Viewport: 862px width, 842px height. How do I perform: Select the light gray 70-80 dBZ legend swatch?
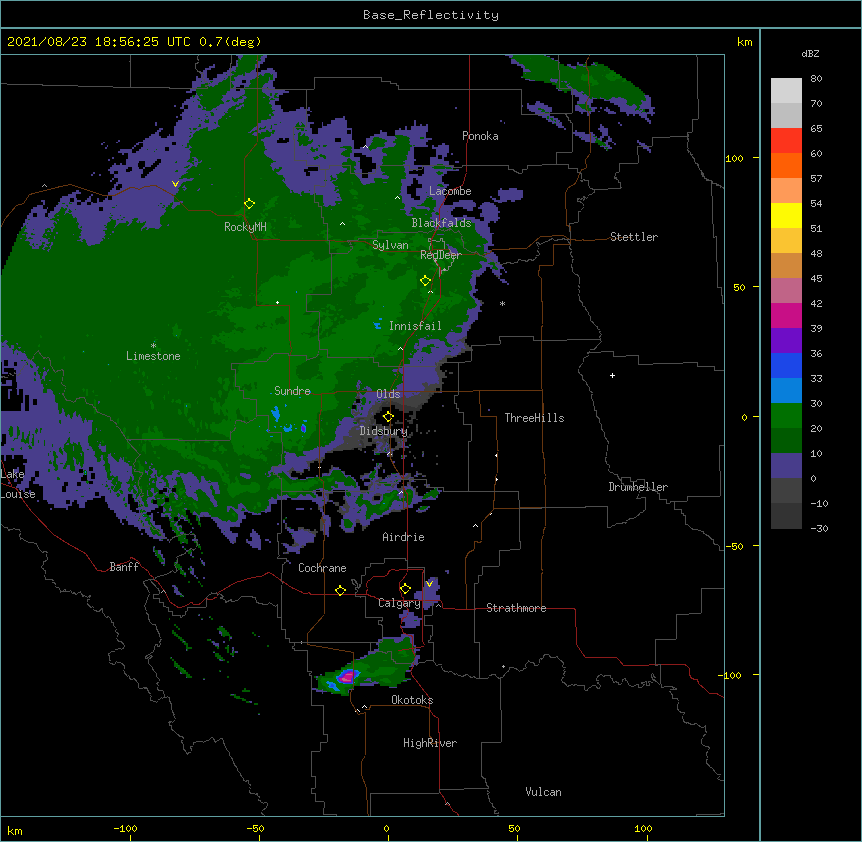(x=786, y=91)
